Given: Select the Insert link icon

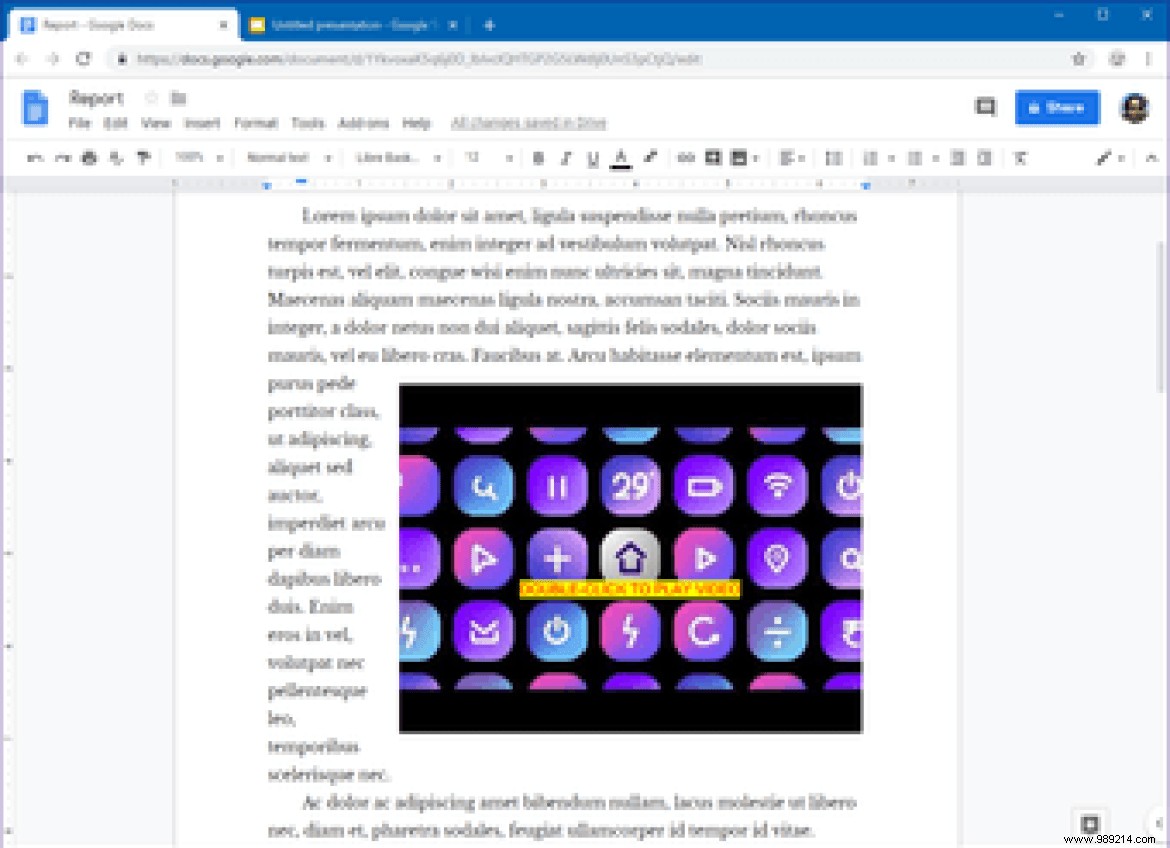Looking at the screenshot, I should 686,157.
